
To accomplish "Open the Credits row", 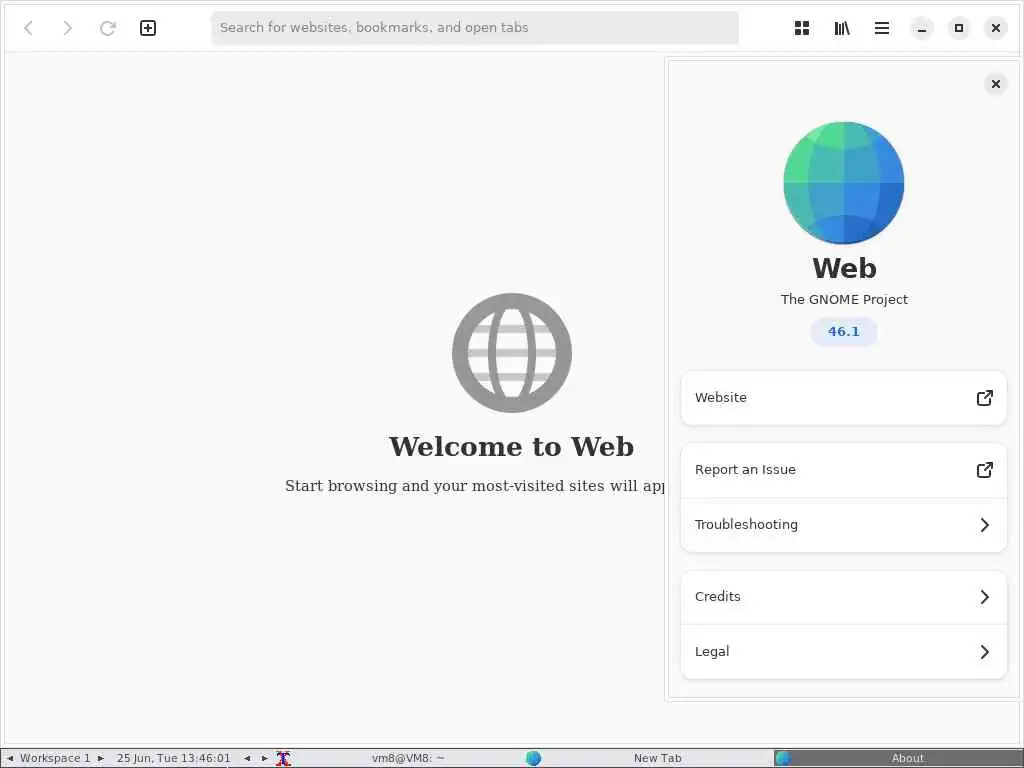I will click(844, 597).
